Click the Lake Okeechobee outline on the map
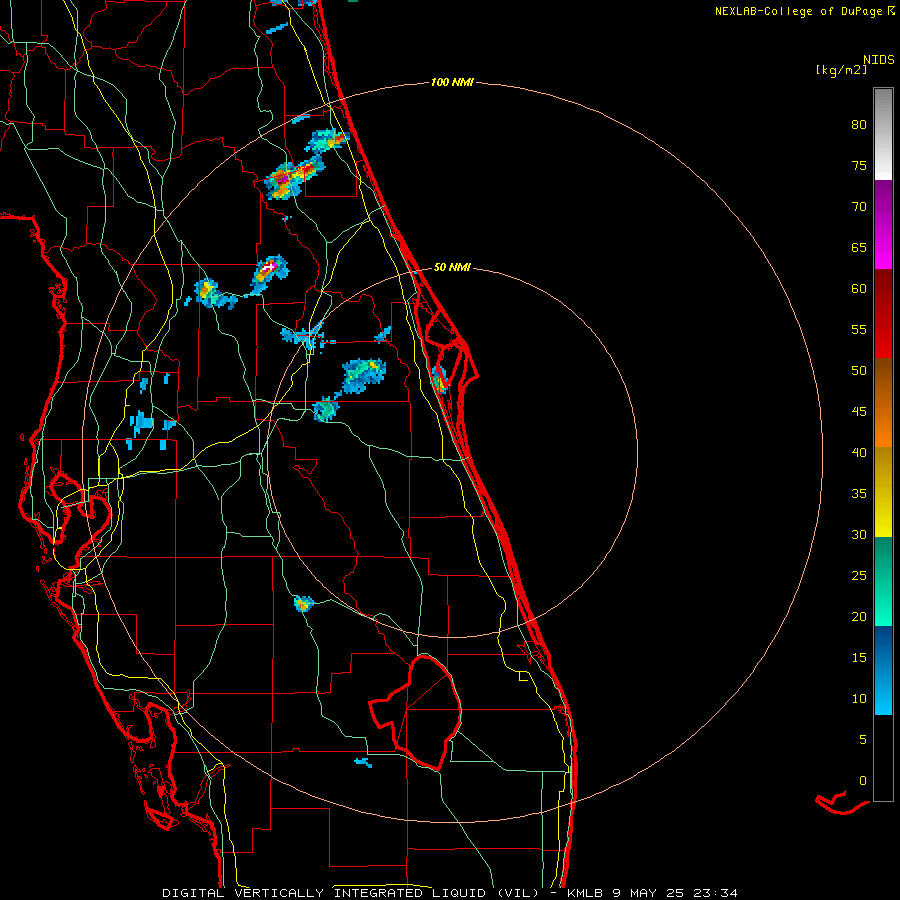The height and width of the screenshot is (900, 900). (416, 712)
